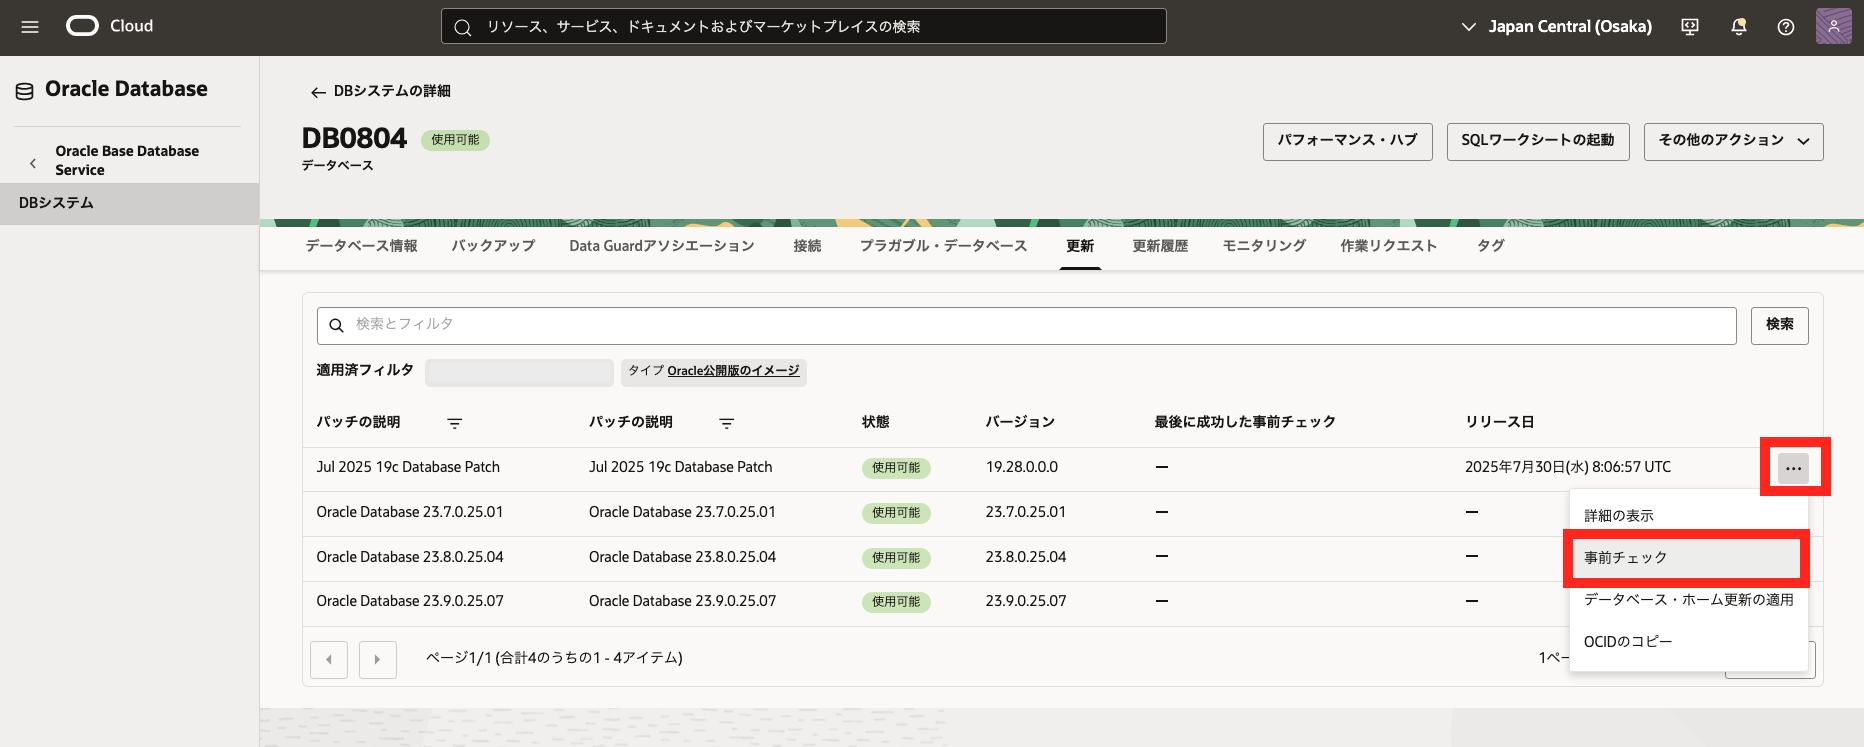Image resolution: width=1864 pixels, height=747 pixels.
Task: Open the three-dot actions menu for Jul 2025 patch
Action: coord(1793,468)
